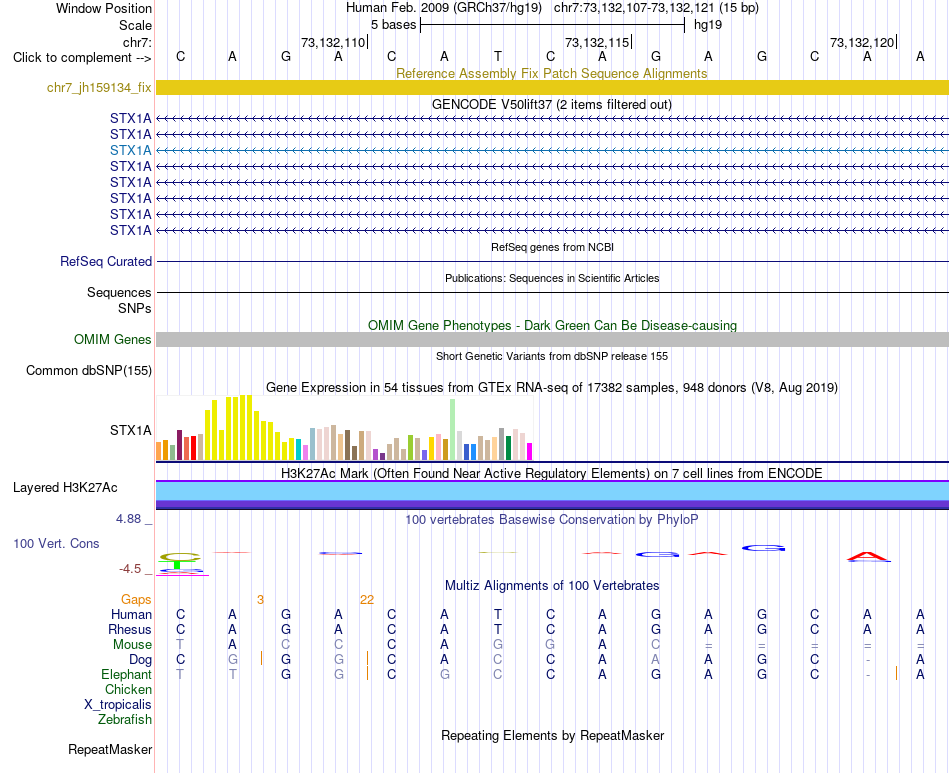Click the orange gap count '22'
This screenshot has width=950, height=773.
367,600
